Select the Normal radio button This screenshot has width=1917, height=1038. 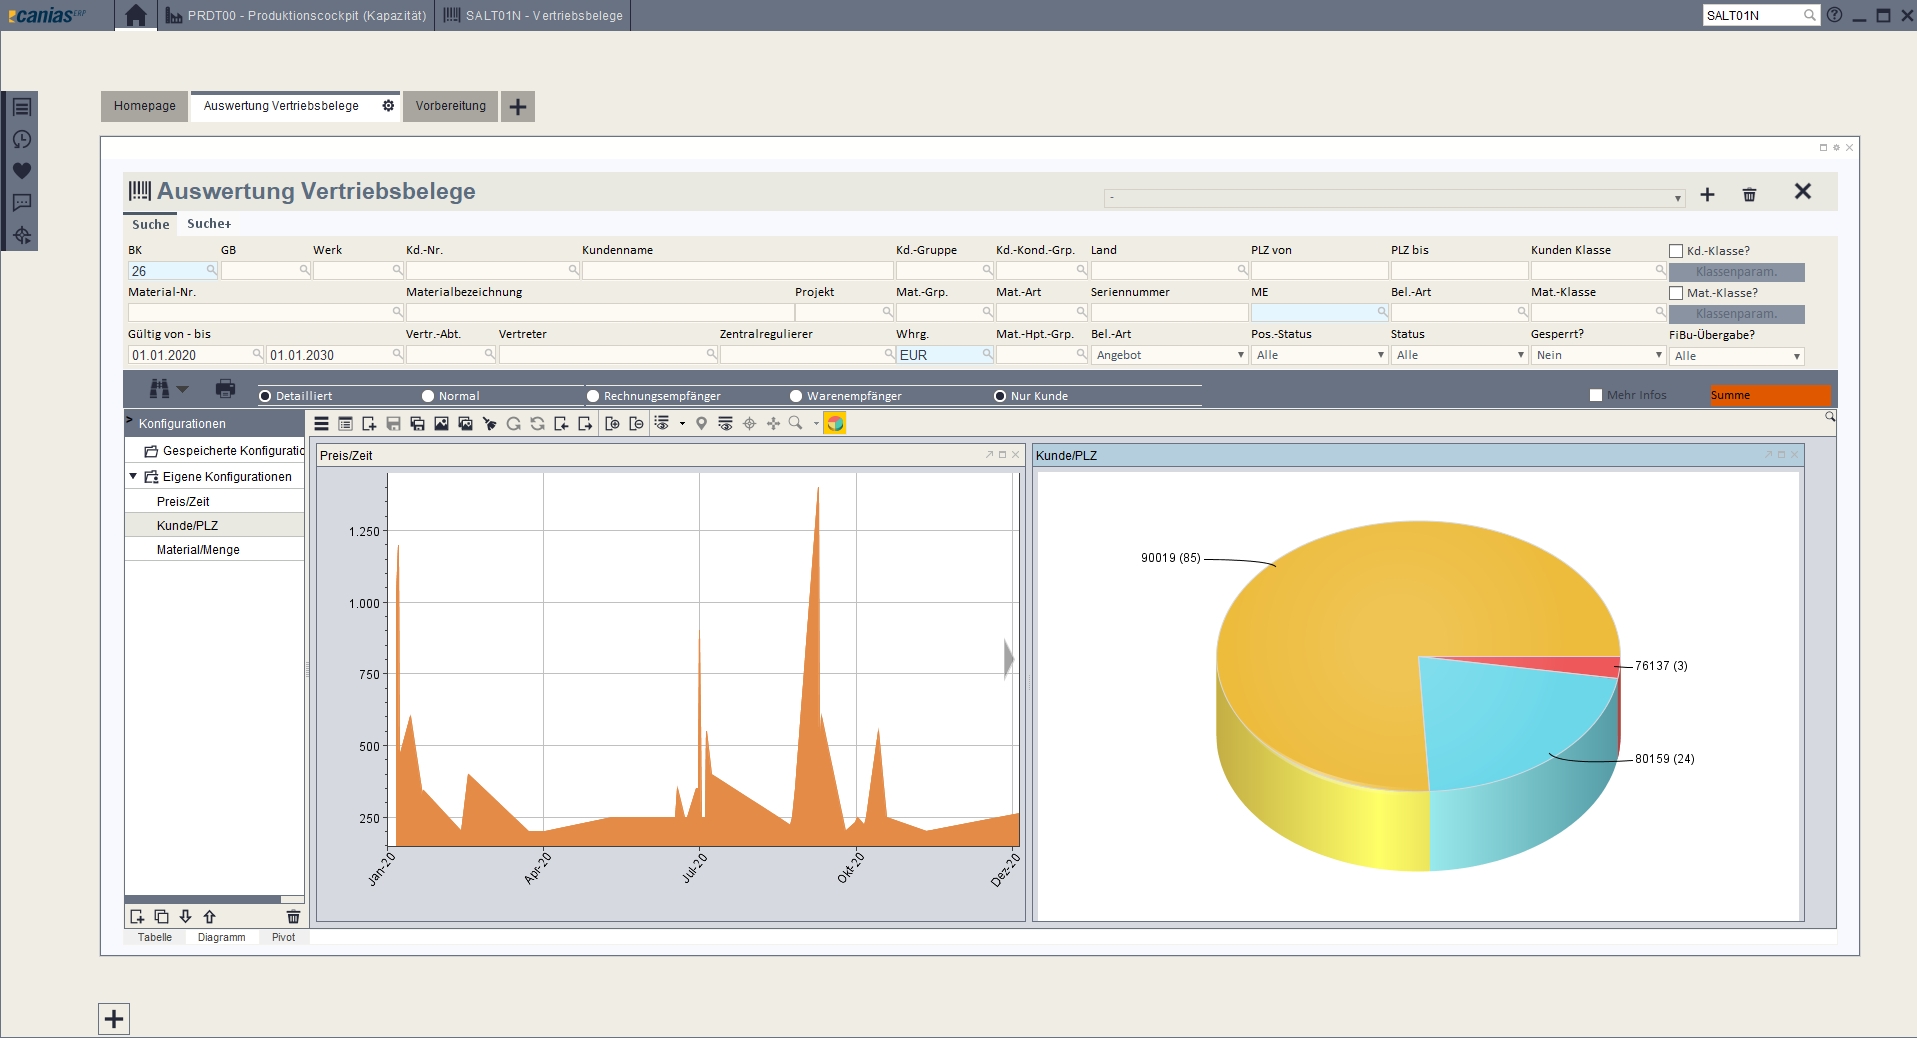[428, 396]
